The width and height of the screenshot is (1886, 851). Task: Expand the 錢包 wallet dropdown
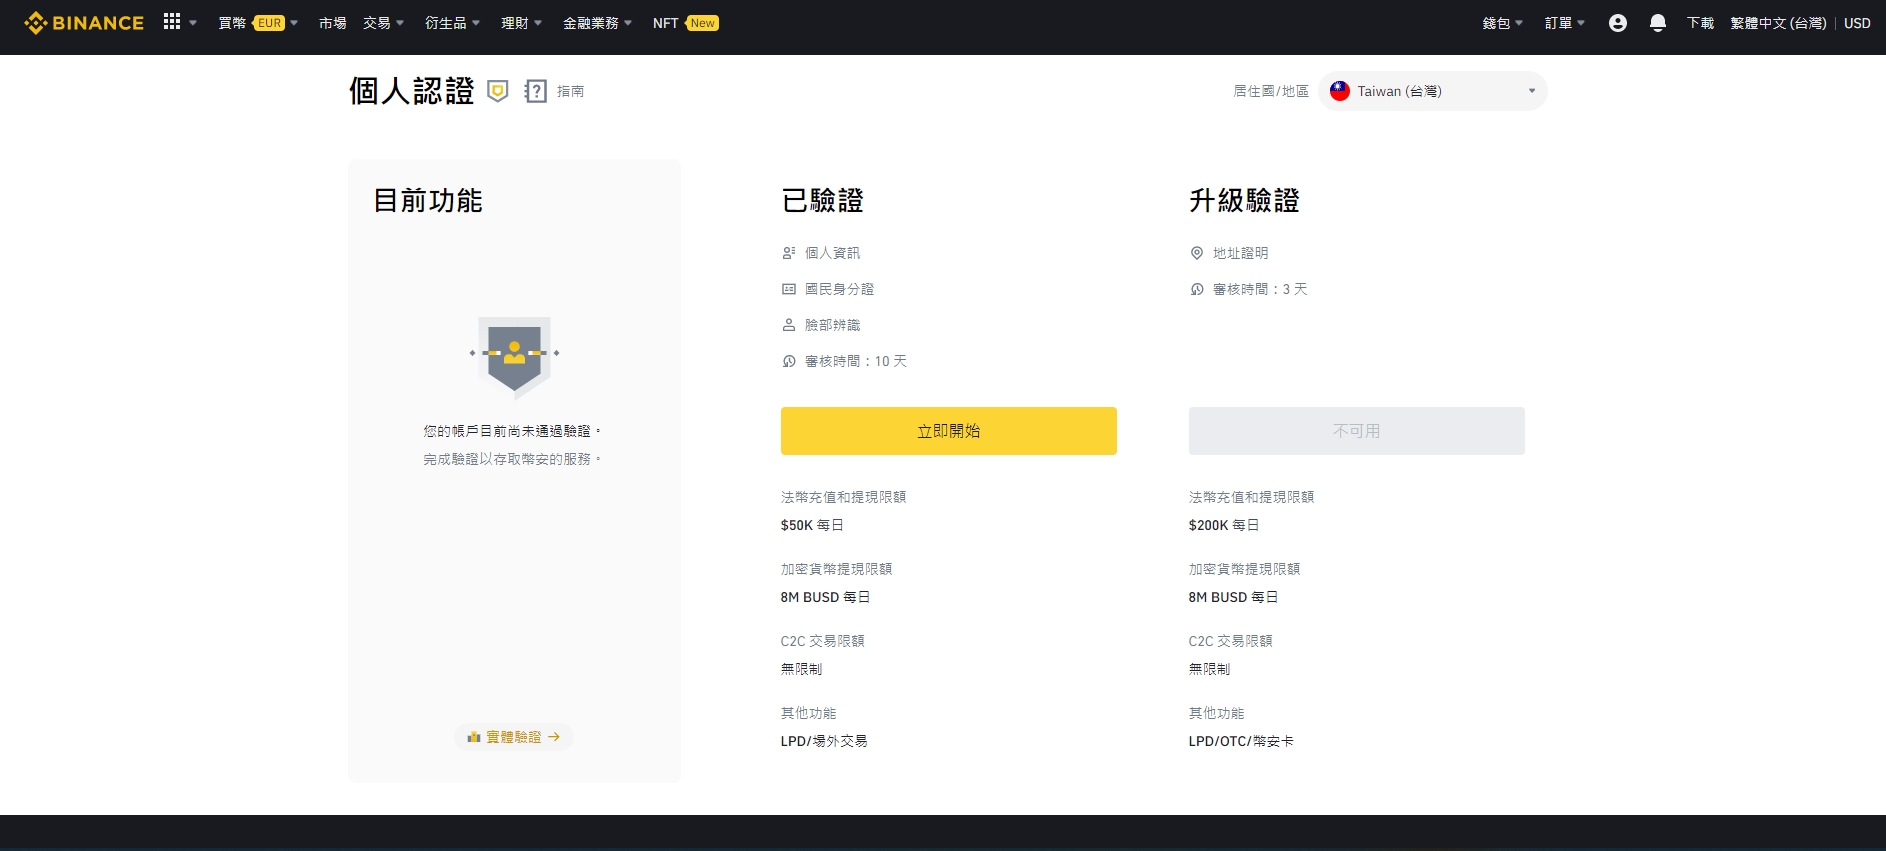tap(1503, 23)
